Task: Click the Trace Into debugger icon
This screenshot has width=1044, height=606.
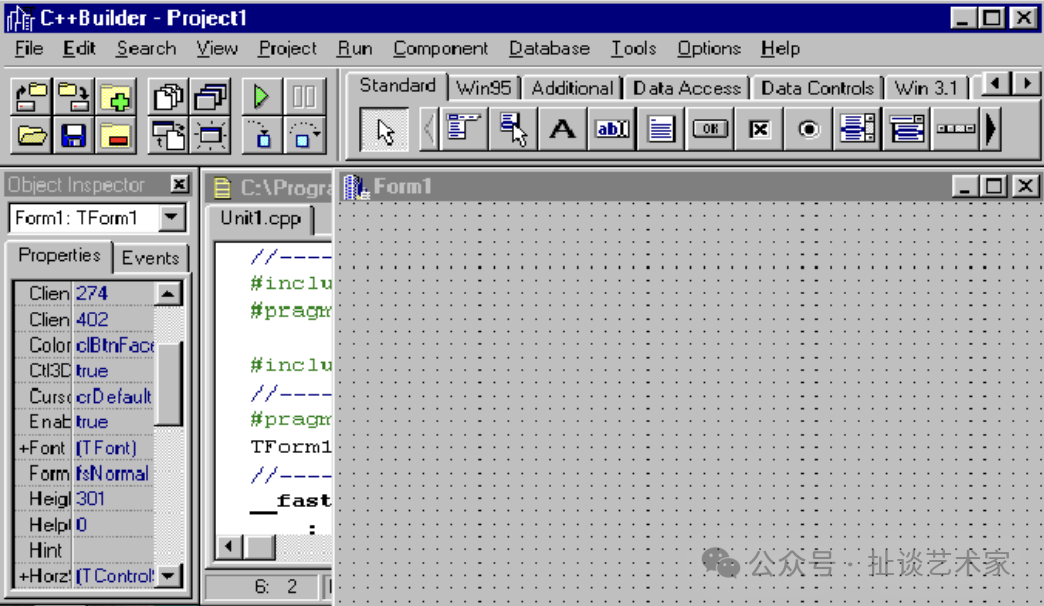Action: click(x=260, y=135)
